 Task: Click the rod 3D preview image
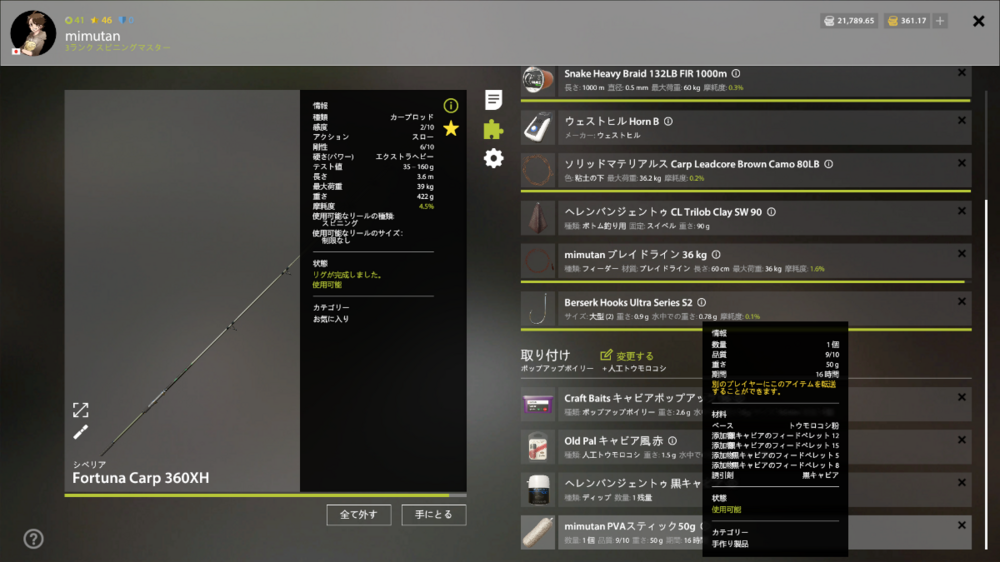[x=182, y=291]
